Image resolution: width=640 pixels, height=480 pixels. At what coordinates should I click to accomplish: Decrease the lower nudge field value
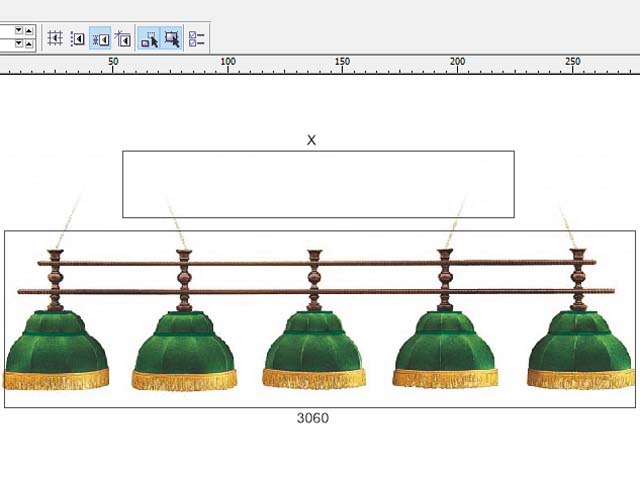19,44
